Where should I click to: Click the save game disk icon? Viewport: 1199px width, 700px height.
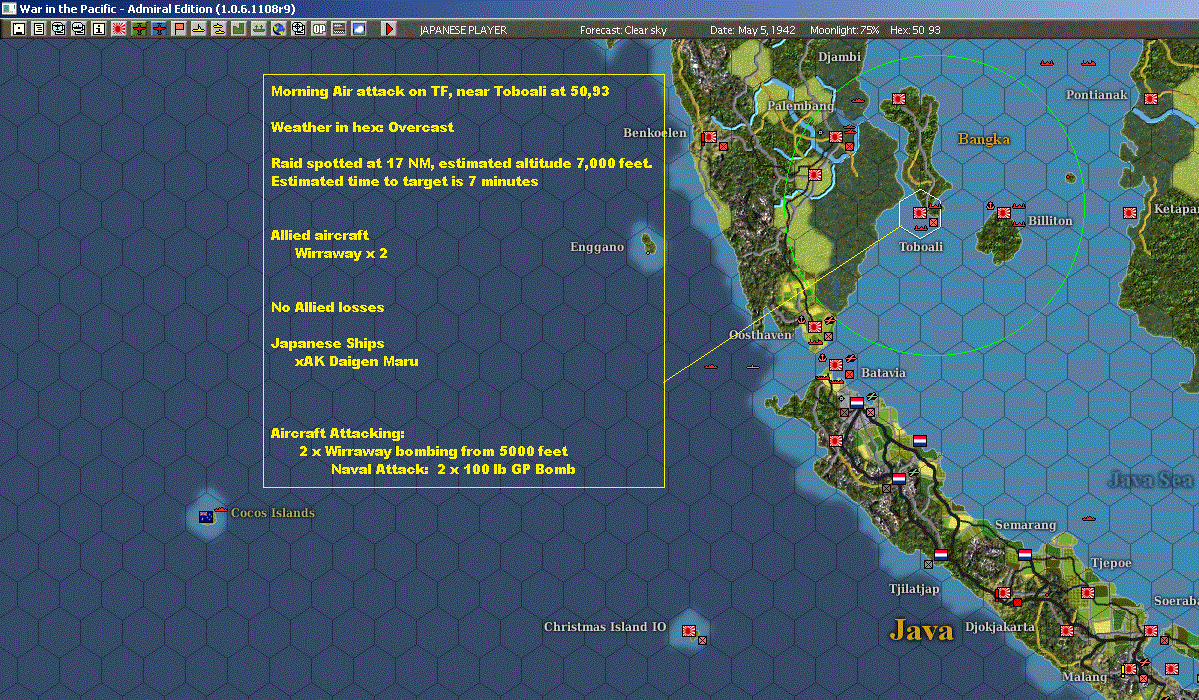click(19, 29)
